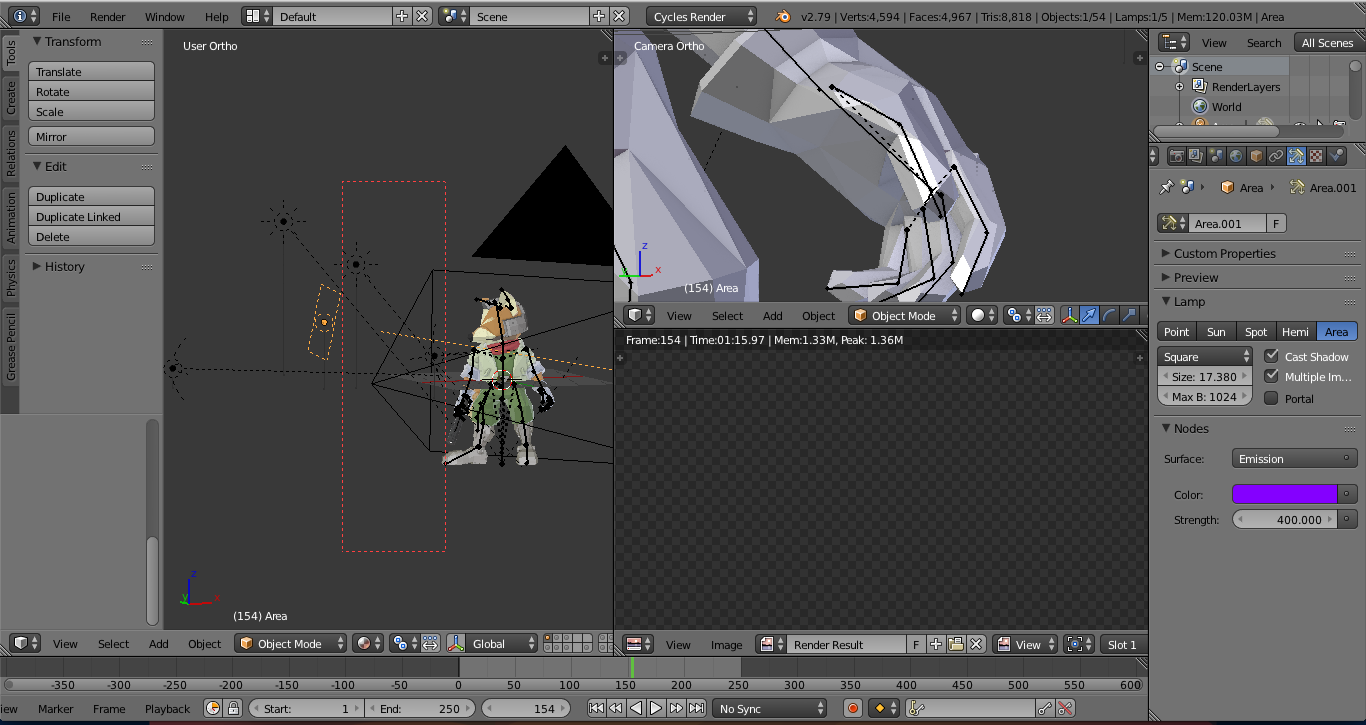Screen dimensions: 1366x725
Task: Open the Render properties tab camera icon
Action: (1177, 155)
